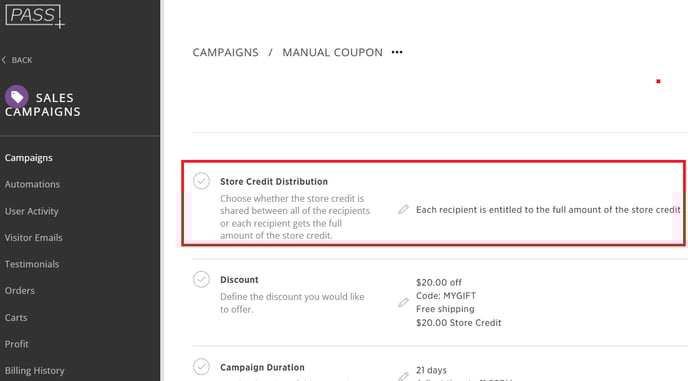Image resolution: width=688 pixels, height=381 pixels.
Task: Click the purple Sales Campaigns tag icon
Action: pyautogui.click(x=17, y=97)
